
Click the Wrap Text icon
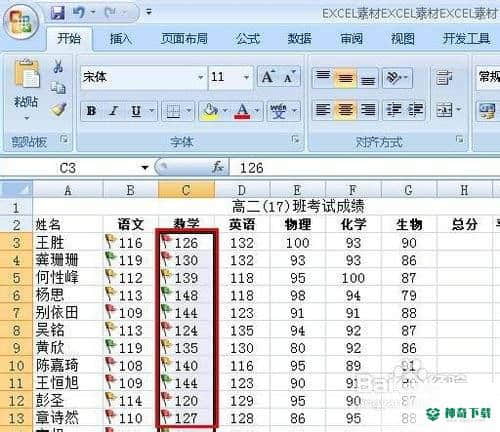click(444, 78)
